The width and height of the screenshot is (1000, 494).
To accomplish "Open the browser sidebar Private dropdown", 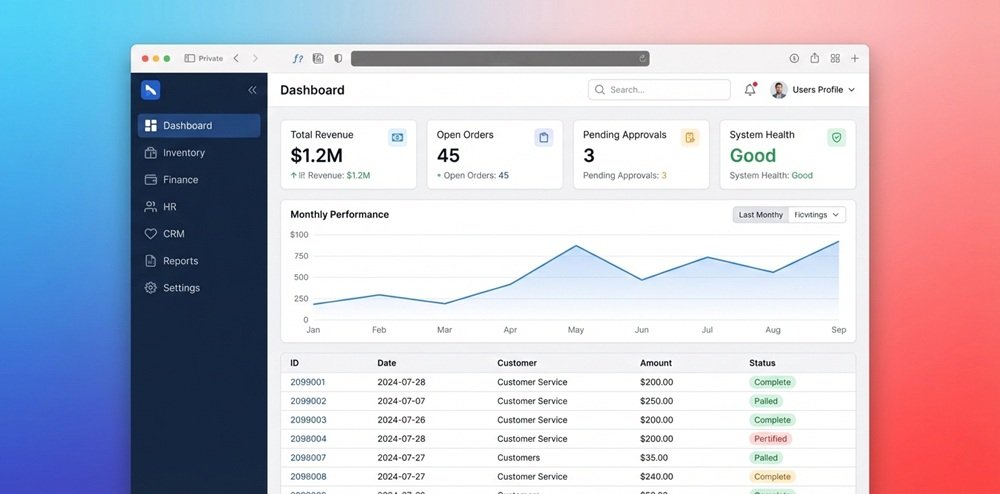I will 204,59.
